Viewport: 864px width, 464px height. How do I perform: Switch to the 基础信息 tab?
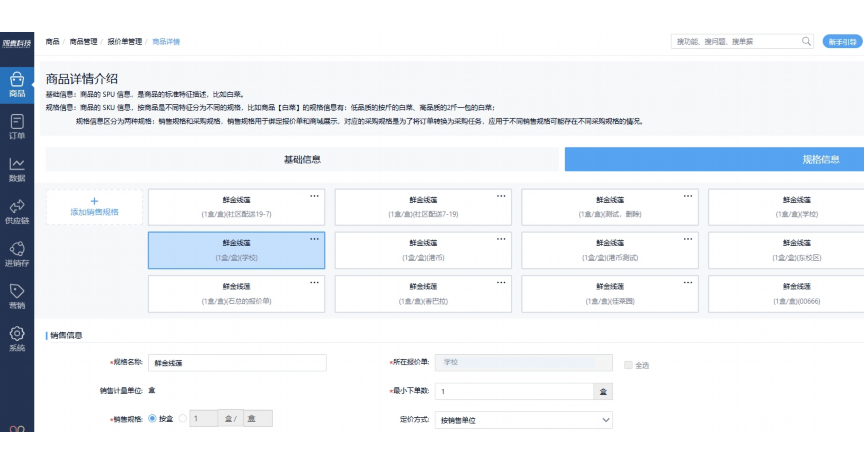pos(302,159)
